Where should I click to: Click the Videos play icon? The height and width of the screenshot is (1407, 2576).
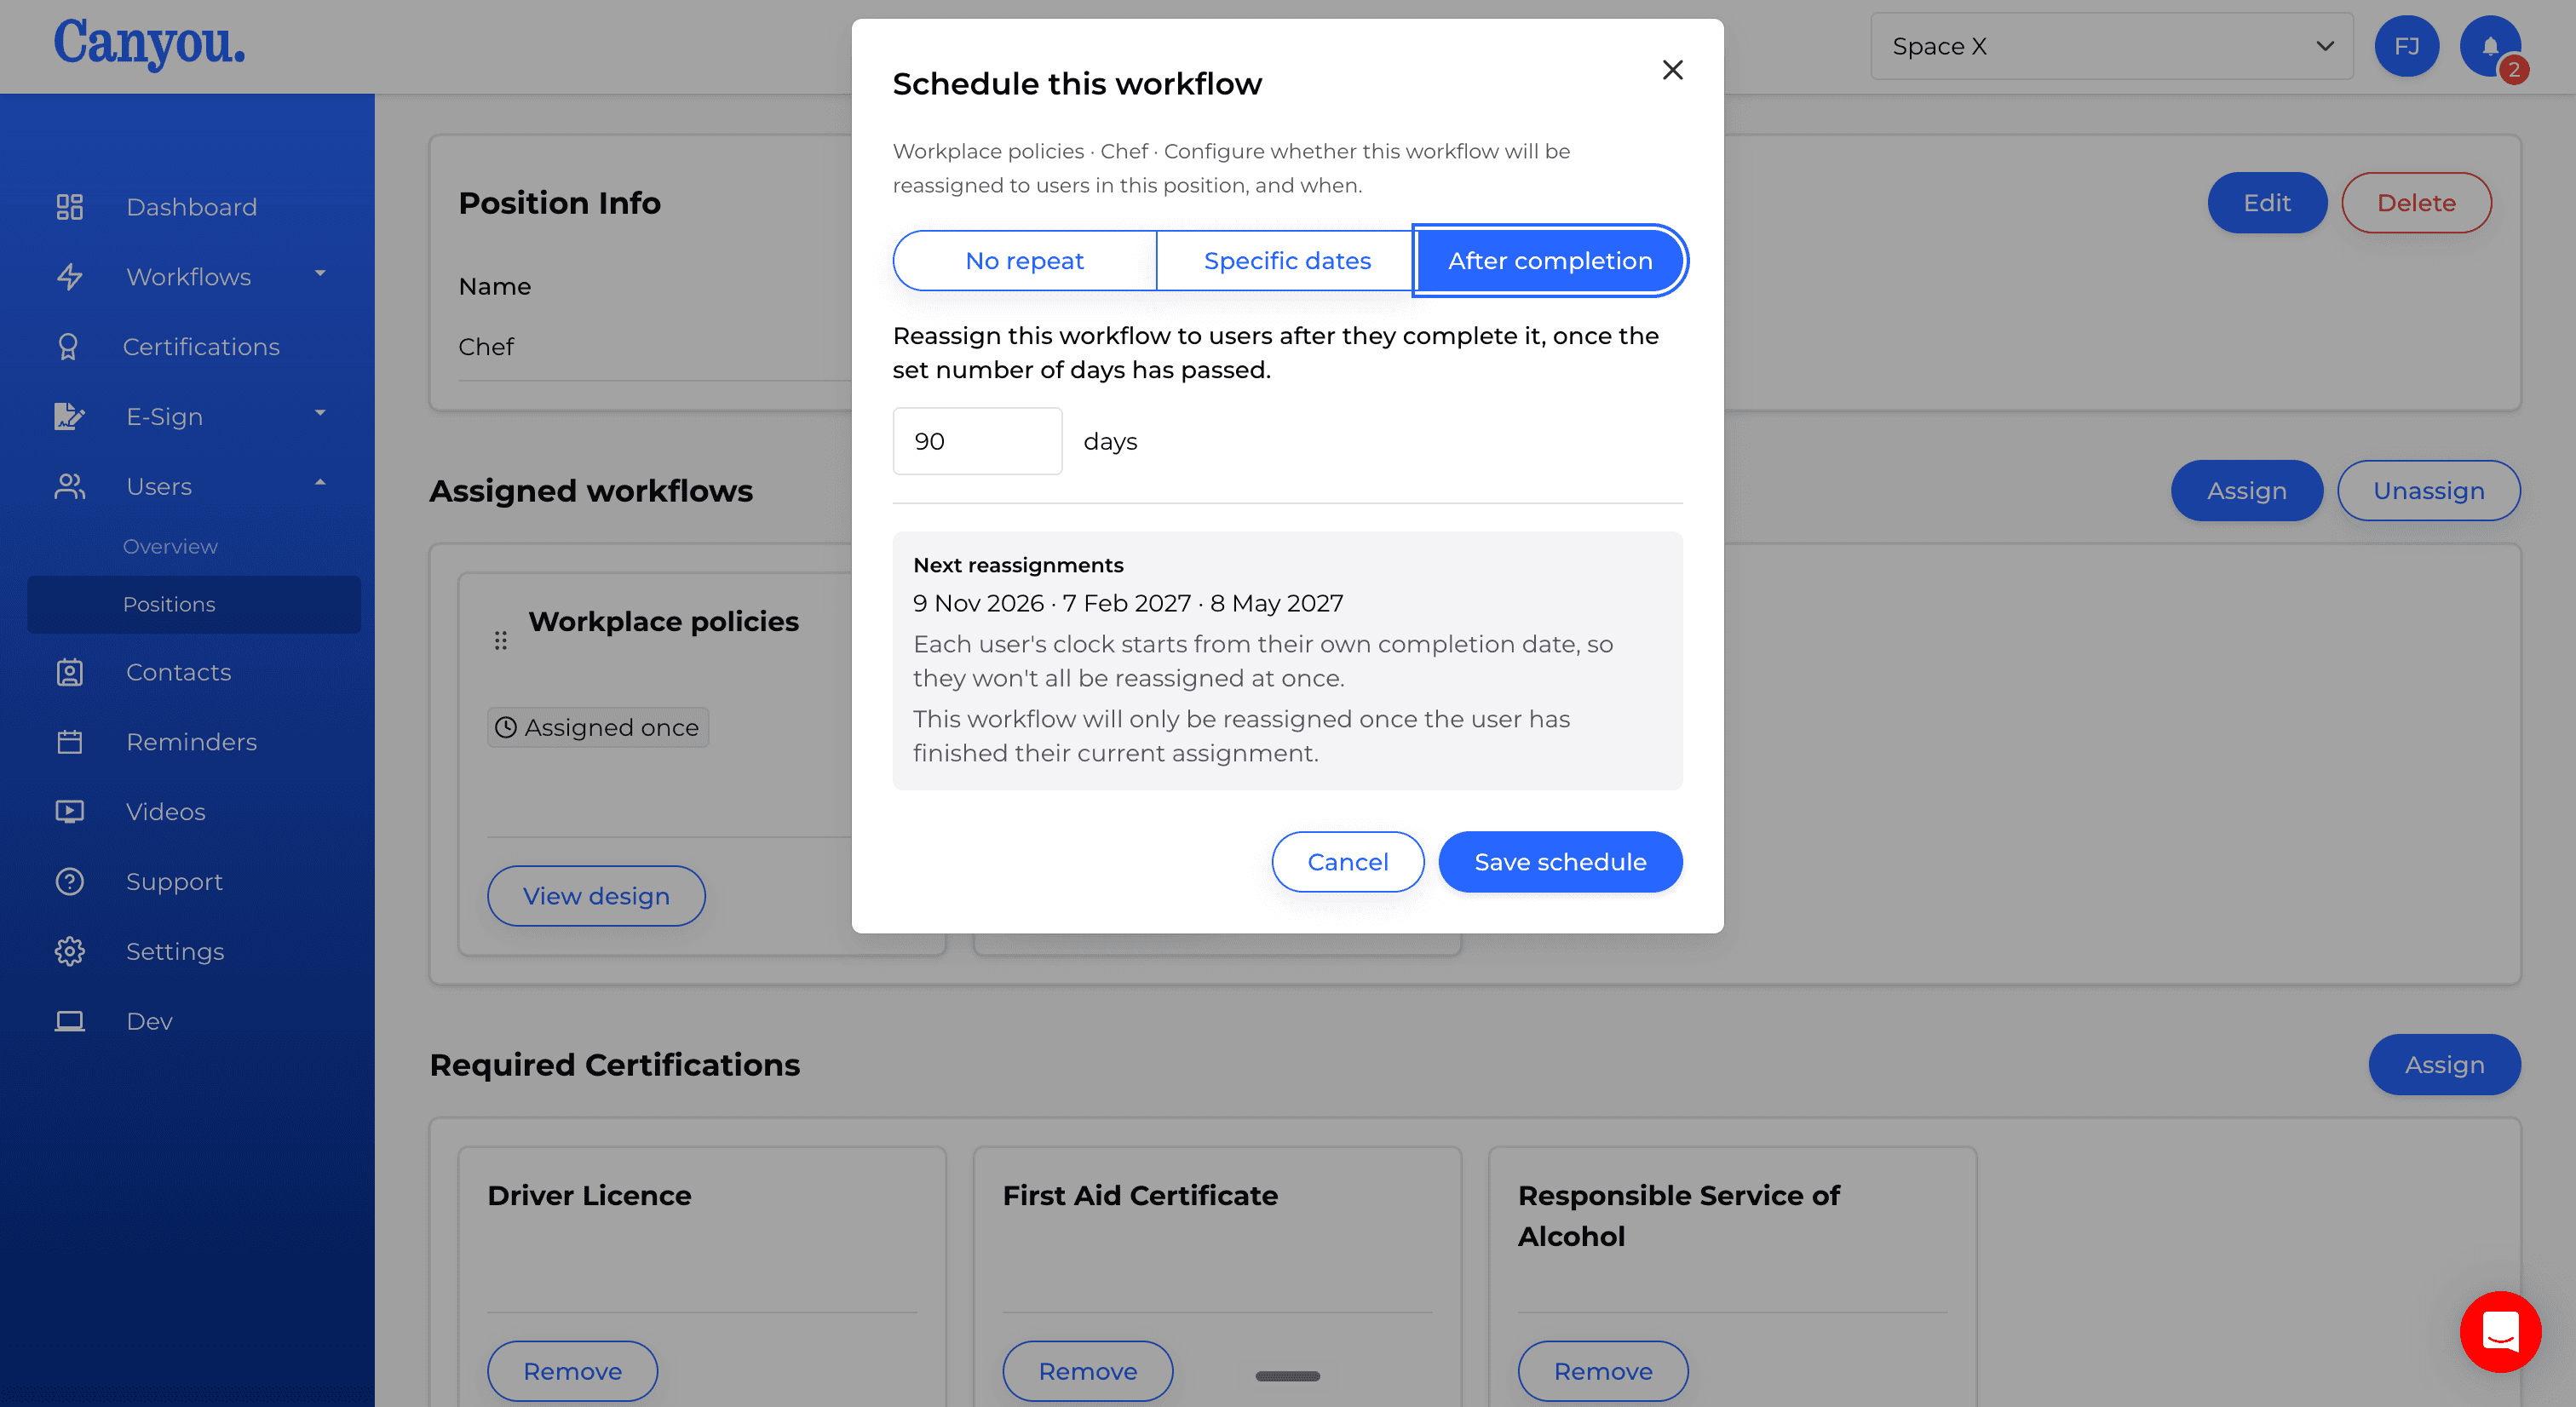[69, 811]
